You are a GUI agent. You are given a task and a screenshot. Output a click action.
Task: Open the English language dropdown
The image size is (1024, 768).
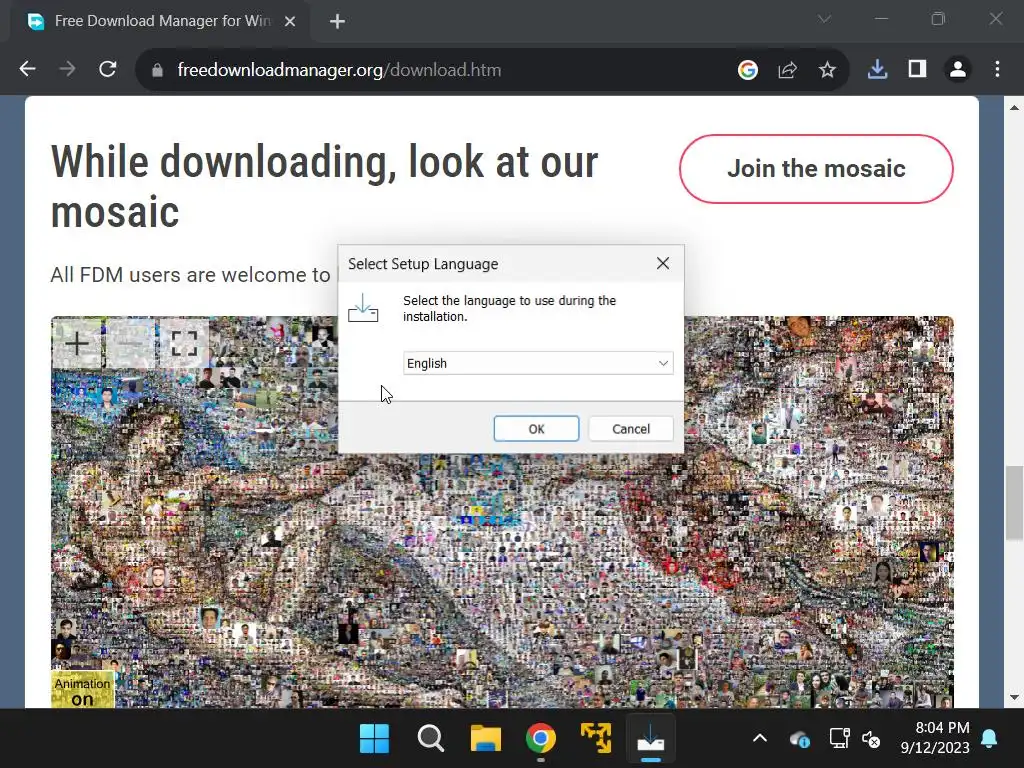[538, 363]
